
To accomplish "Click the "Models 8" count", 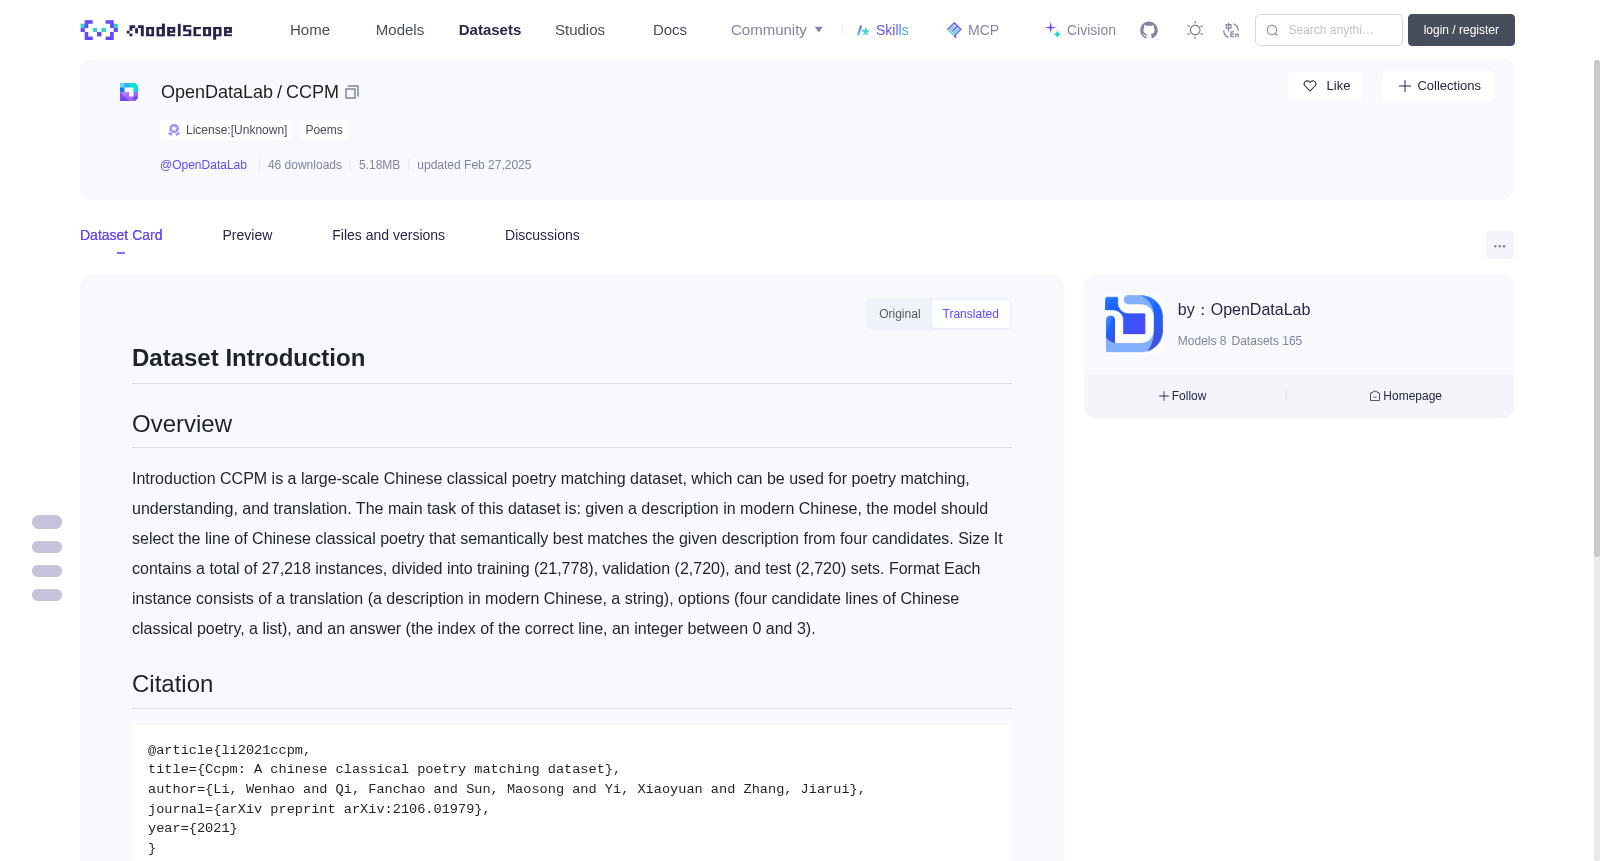I will (x=1202, y=341).
